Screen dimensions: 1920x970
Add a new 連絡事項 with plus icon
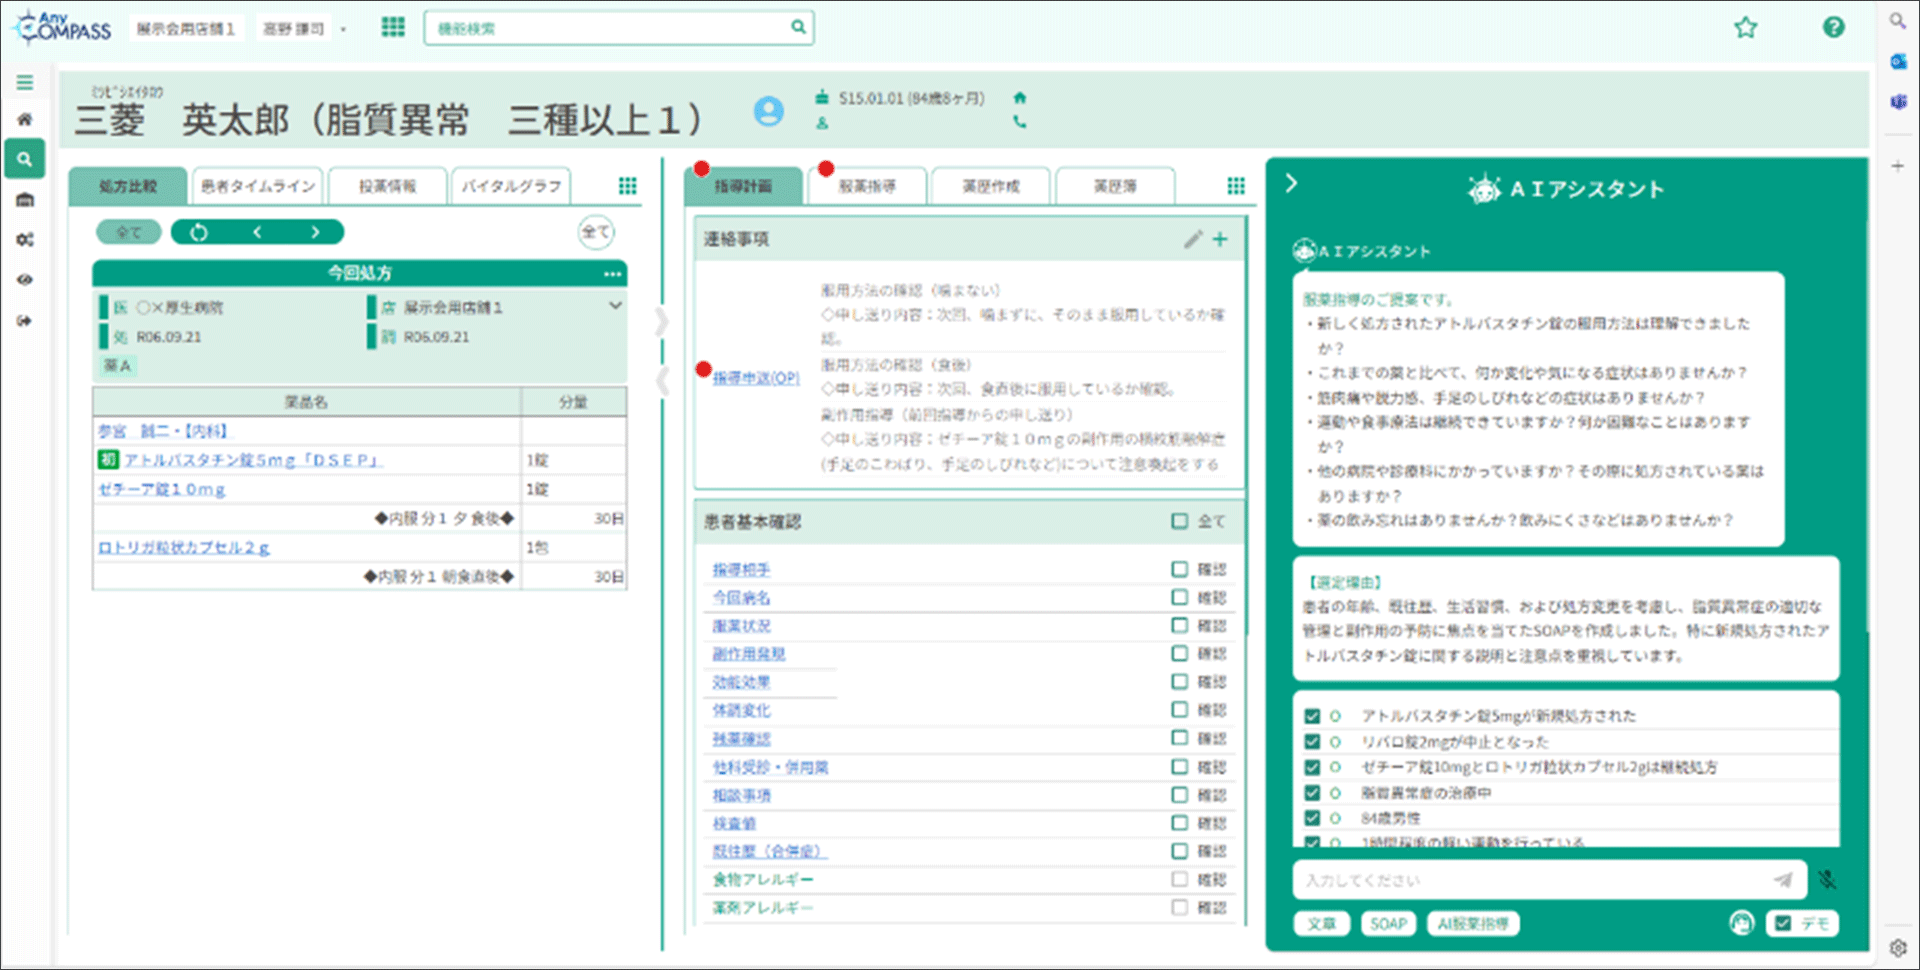click(1220, 239)
